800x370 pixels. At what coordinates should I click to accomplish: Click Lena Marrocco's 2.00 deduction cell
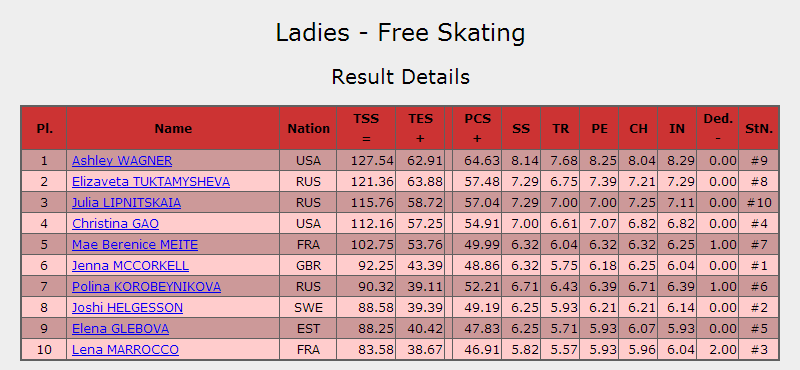coord(718,350)
